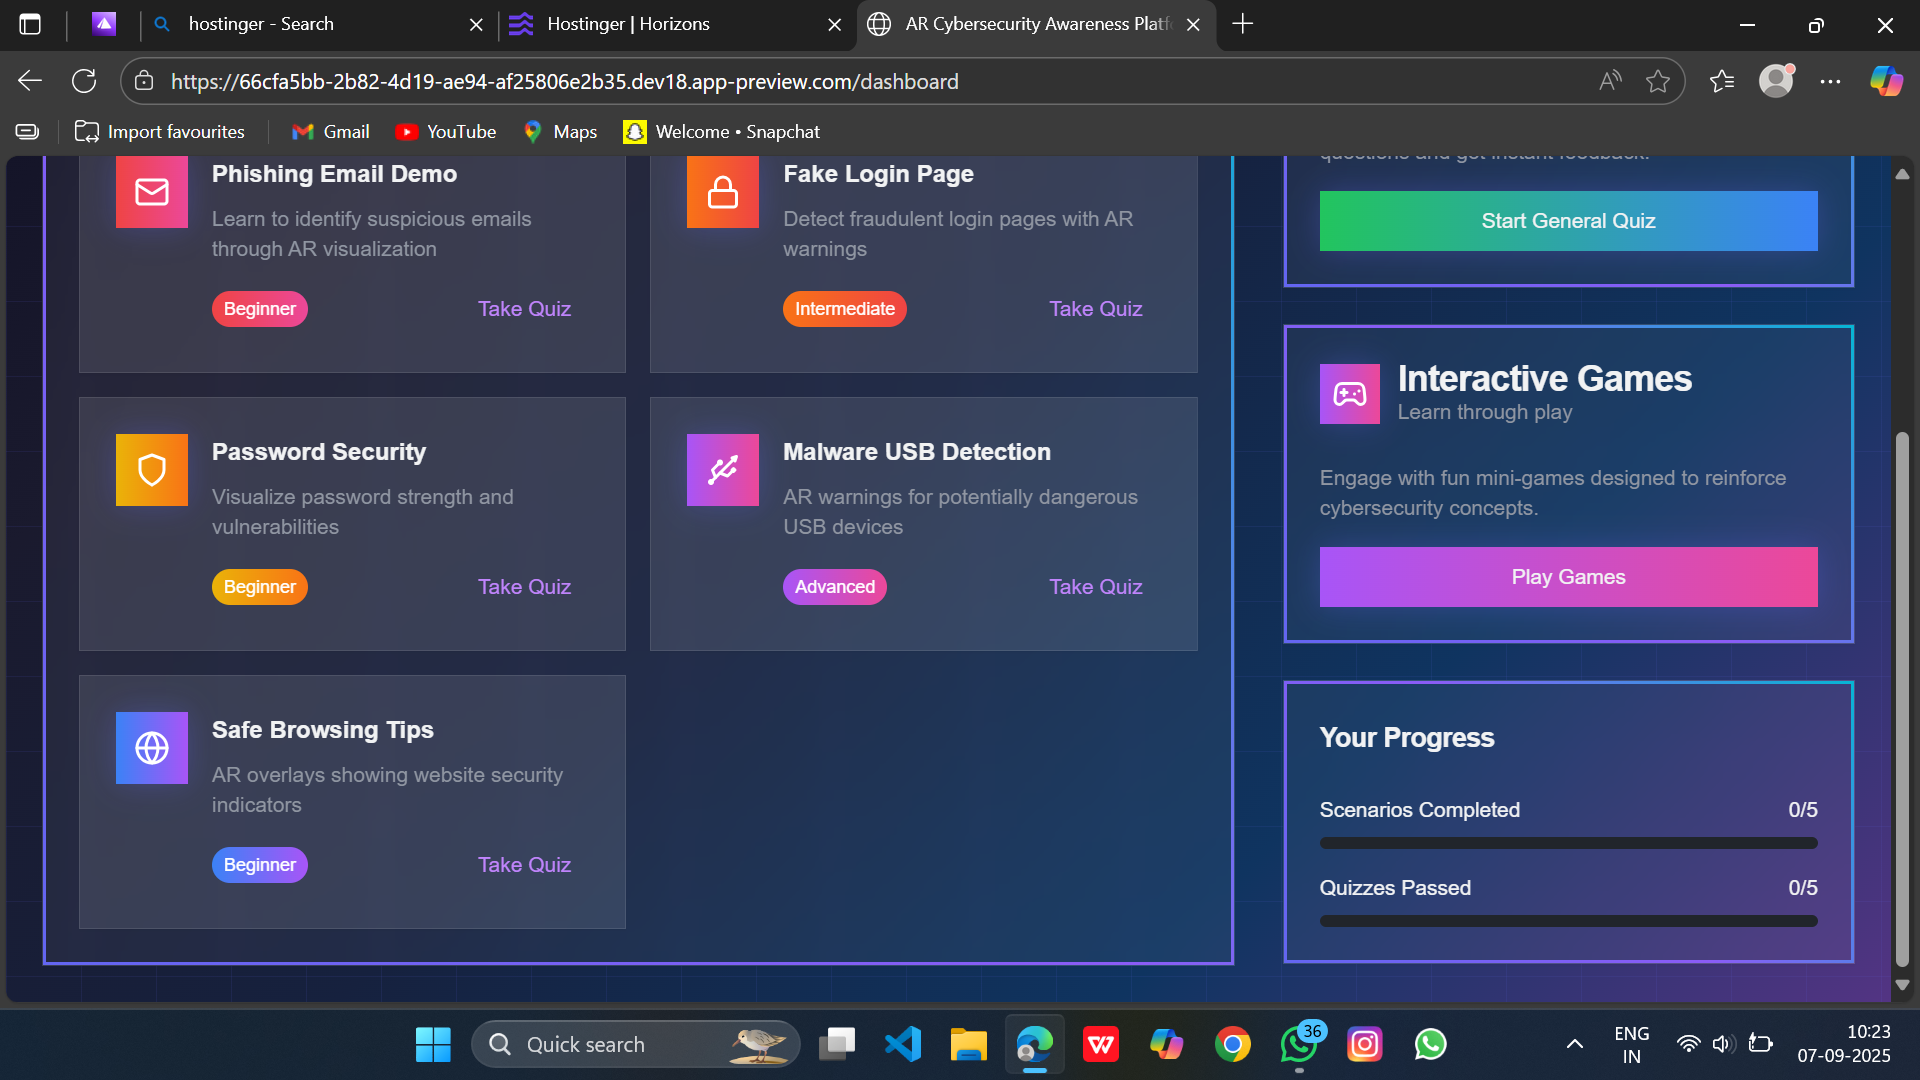Click the Phishing Email Demo envelope icon
1920x1080 pixels.
[x=152, y=192]
